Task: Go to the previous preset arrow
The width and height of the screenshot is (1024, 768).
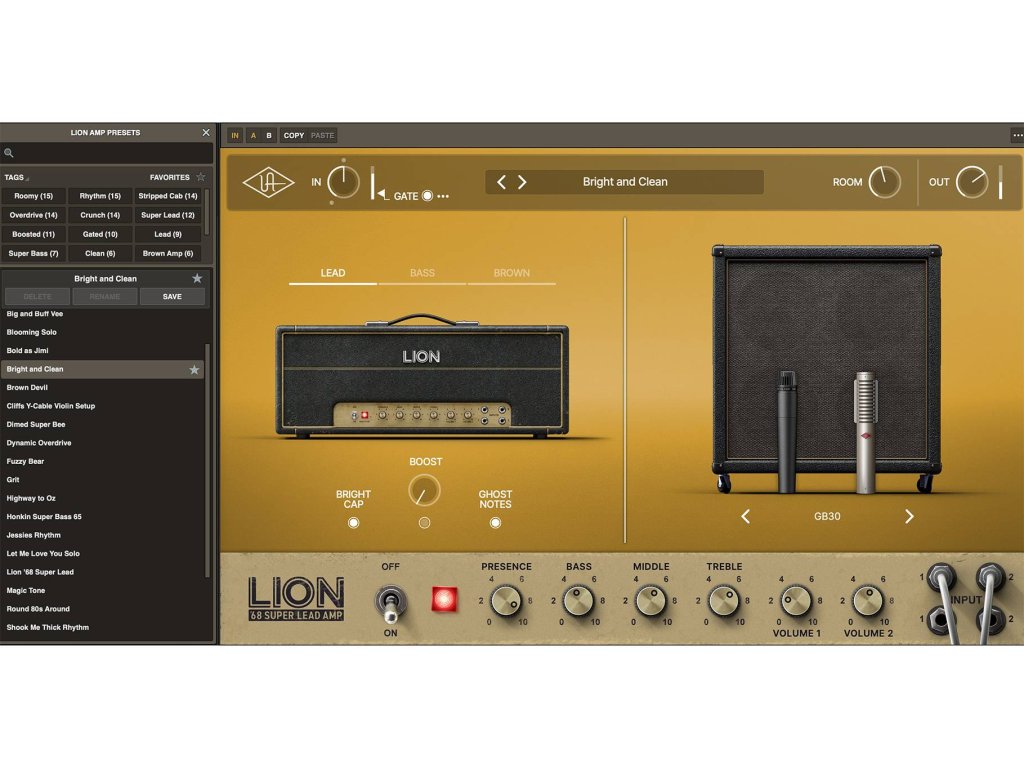Action: point(502,182)
